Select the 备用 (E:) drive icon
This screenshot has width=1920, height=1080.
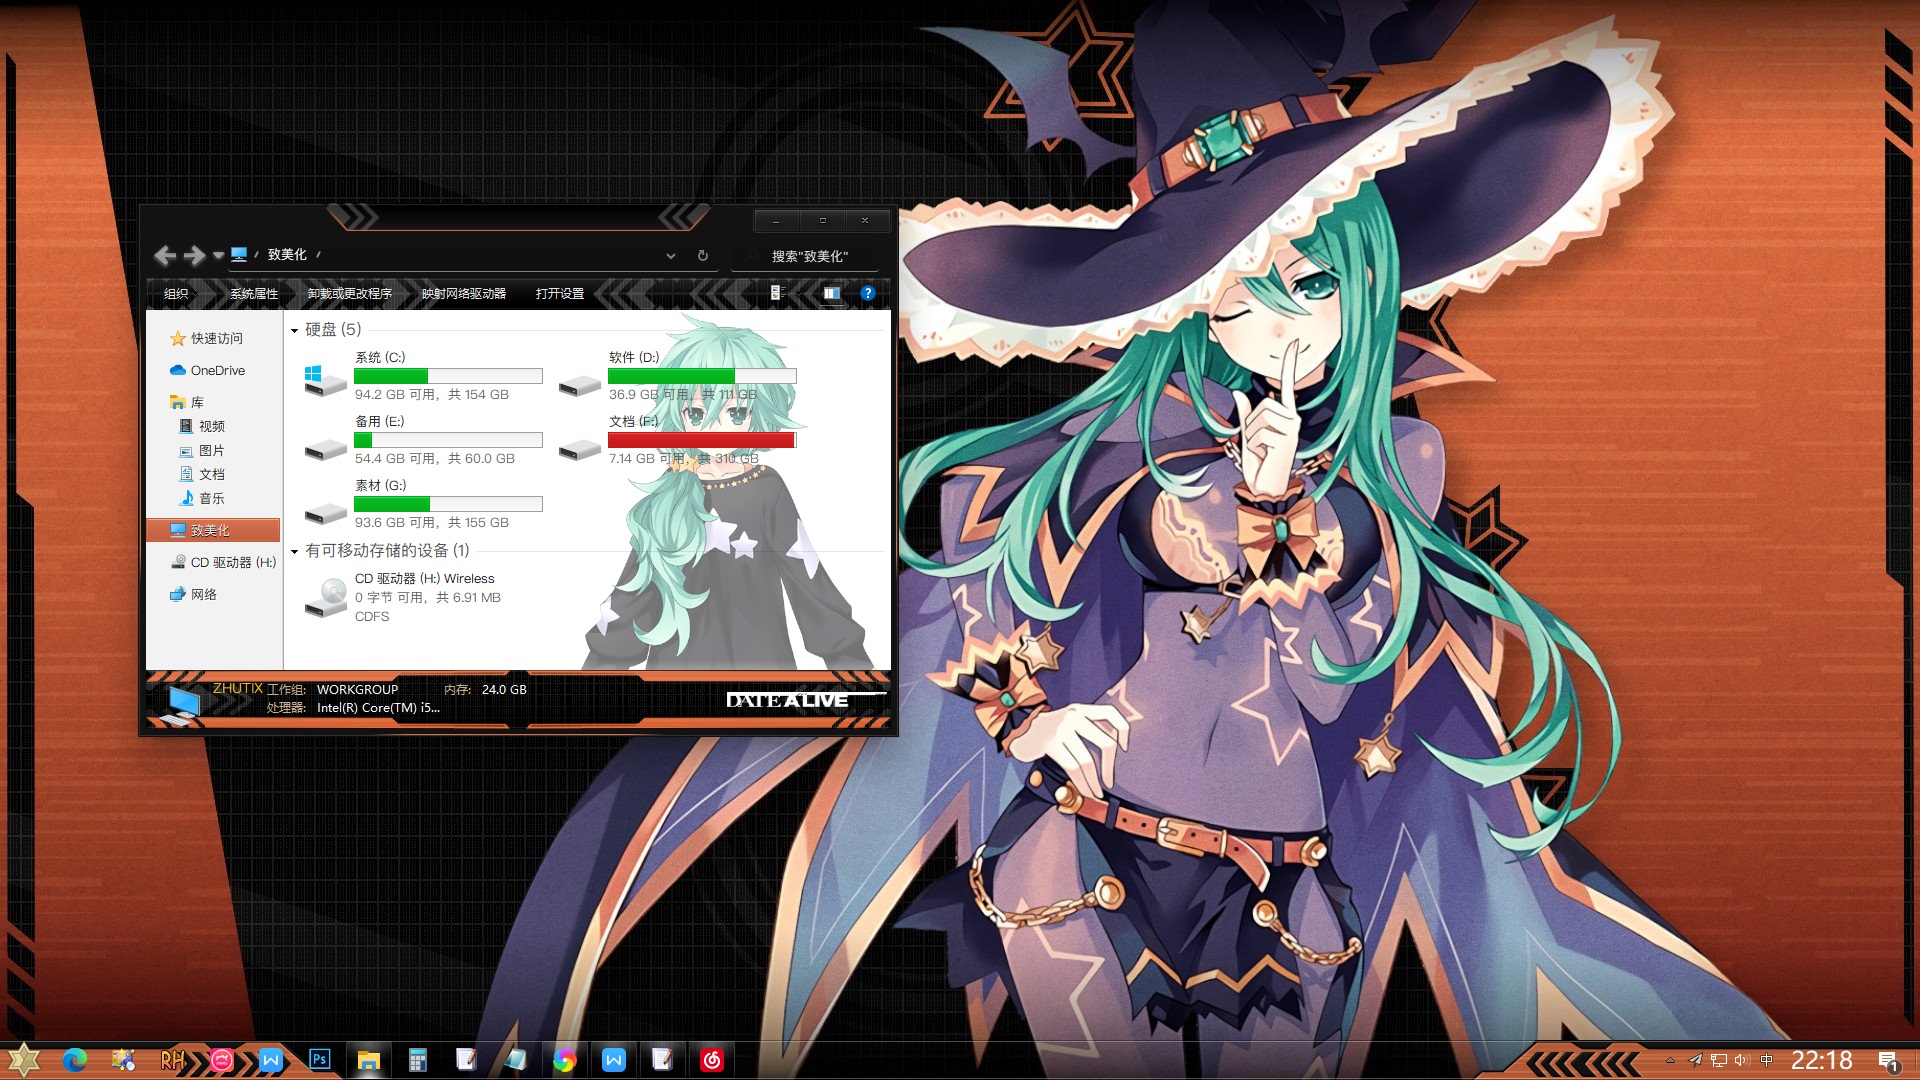point(325,449)
